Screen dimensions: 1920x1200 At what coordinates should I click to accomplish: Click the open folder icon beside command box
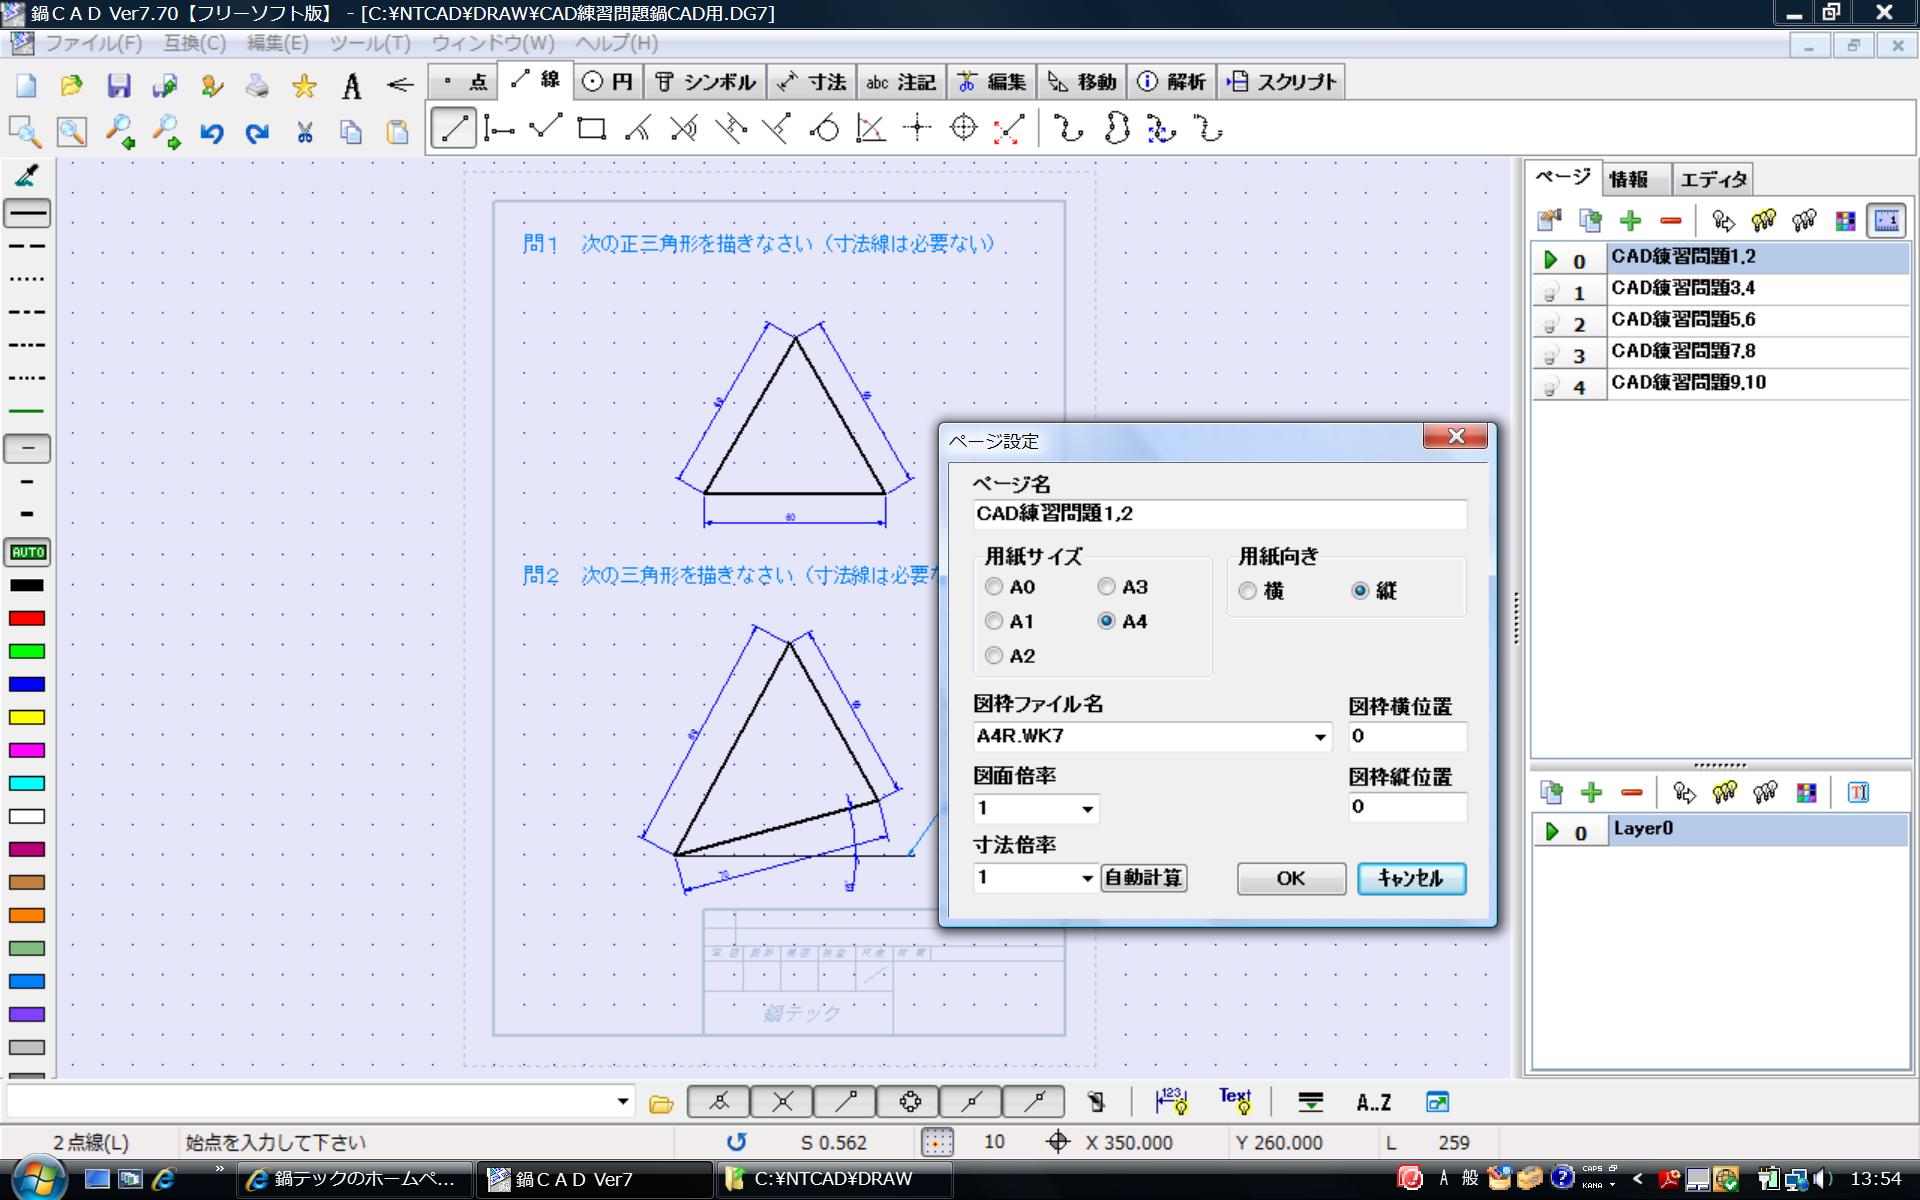tap(661, 1103)
